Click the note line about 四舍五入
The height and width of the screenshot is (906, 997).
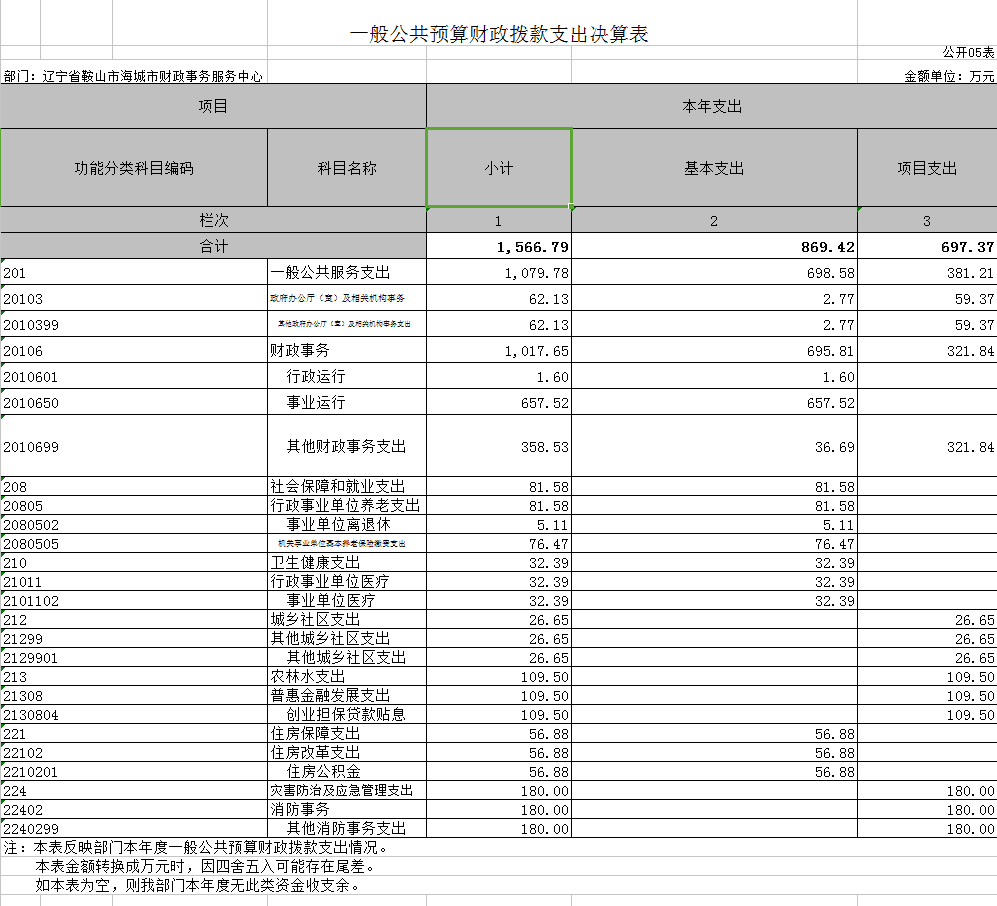(x=205, y=867)
